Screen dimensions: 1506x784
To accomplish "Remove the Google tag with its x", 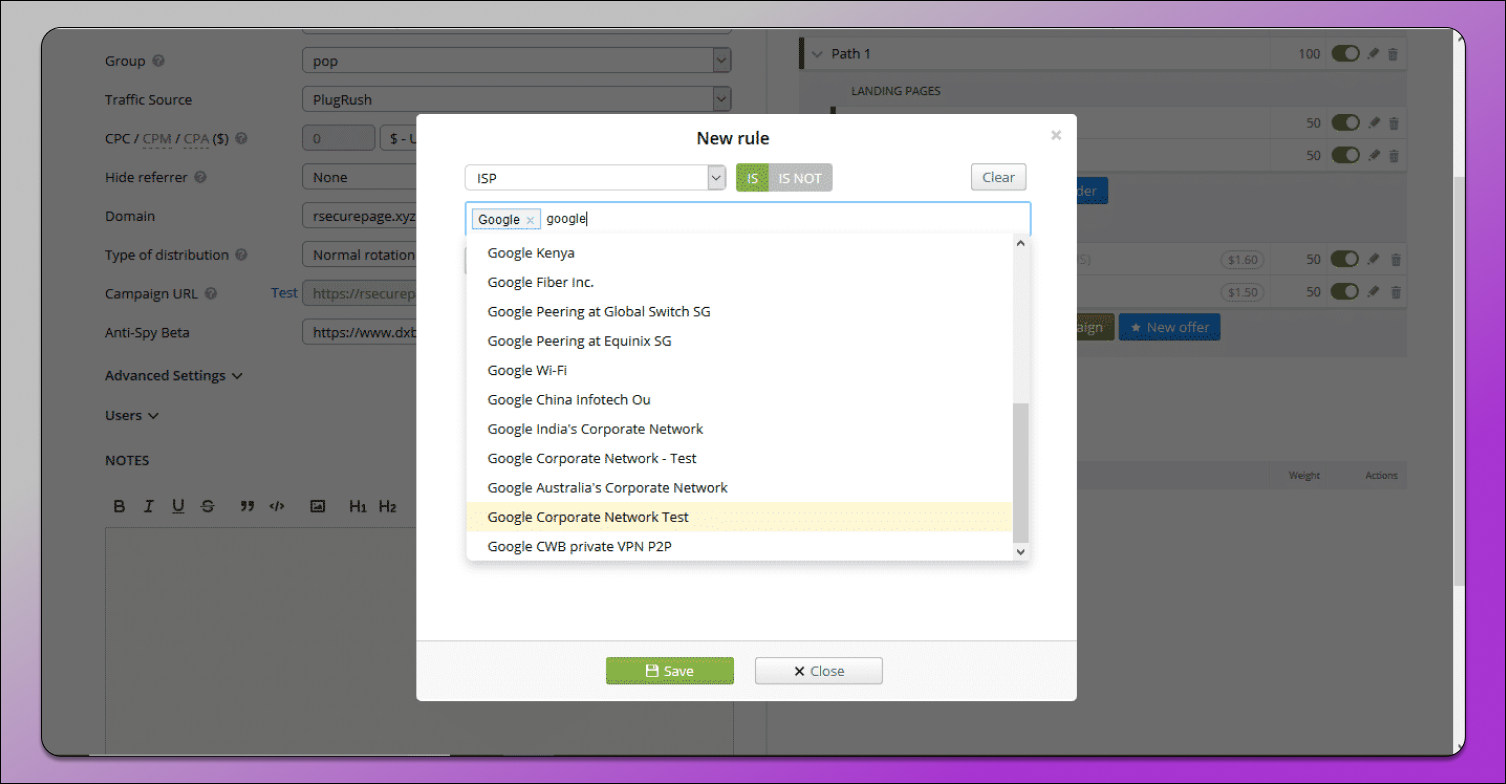I will click(530, 220).
